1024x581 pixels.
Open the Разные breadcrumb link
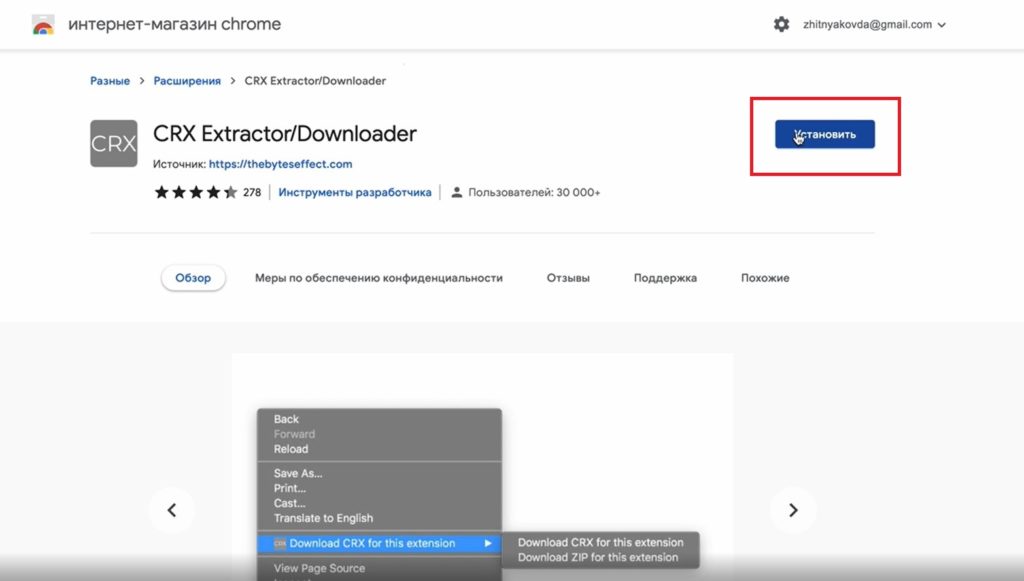pyautogui.click(x=110, y=81)
